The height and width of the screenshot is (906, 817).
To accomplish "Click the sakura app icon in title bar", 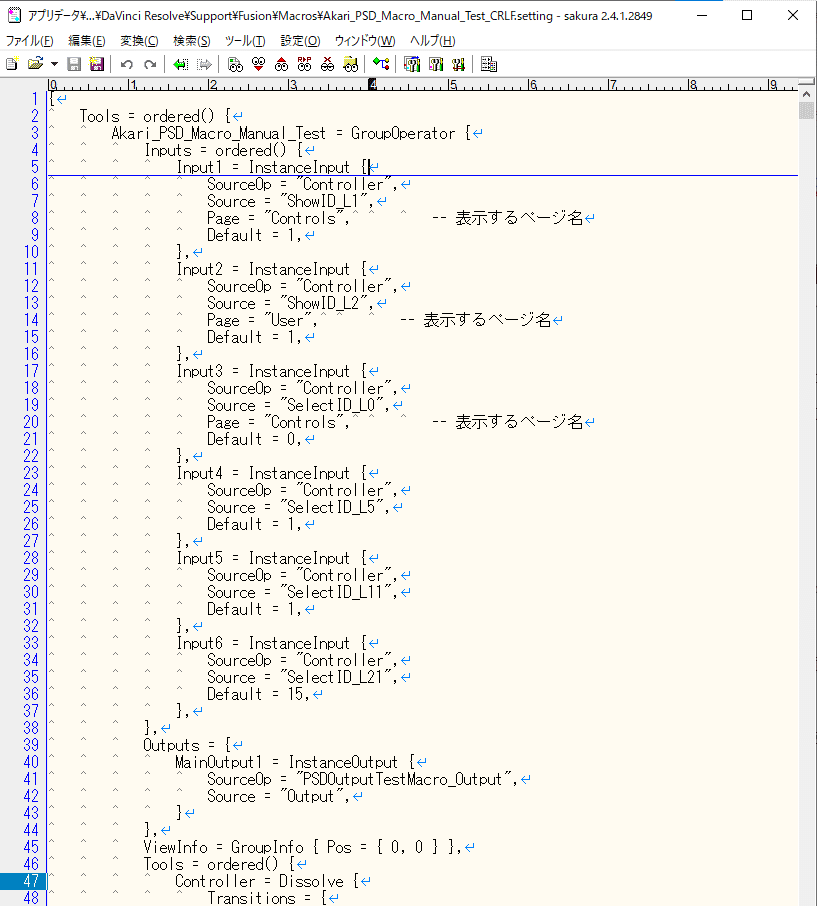I will [14, 15].
